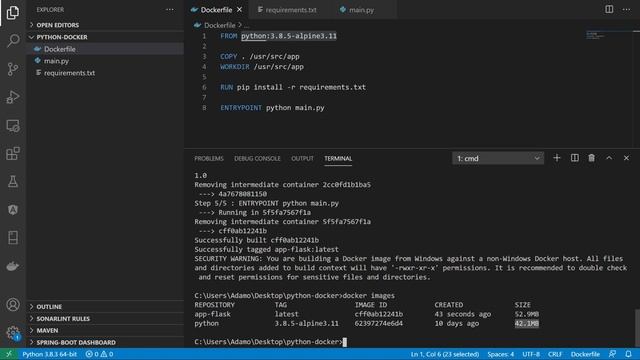Open main.py in the explorer tree
The image size is (640, 360).
[105, 61]
